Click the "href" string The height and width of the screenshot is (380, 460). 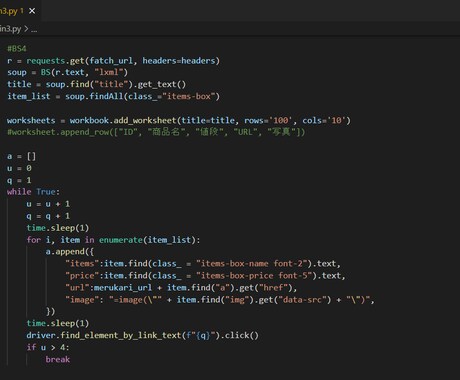click(273, 288)
